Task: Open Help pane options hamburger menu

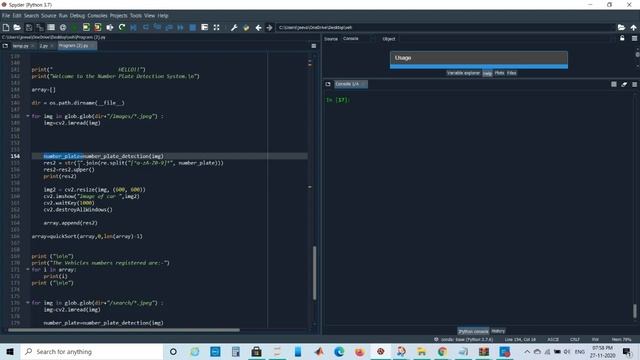Action: [x=634, y=38]
